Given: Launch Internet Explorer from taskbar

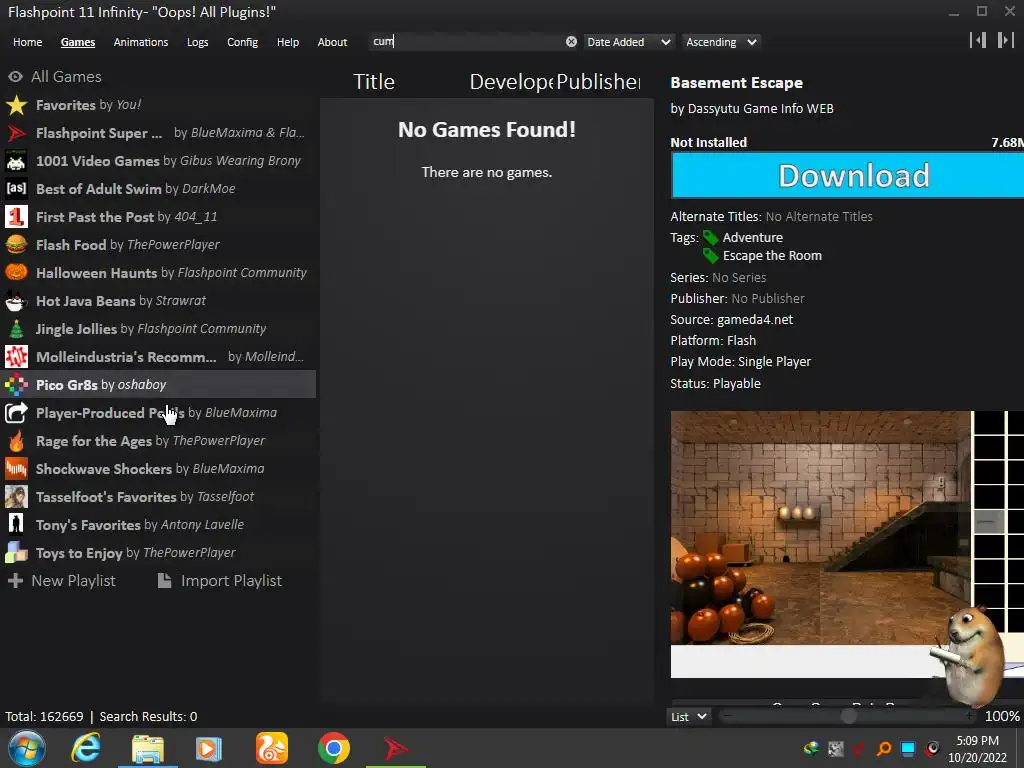Looking at the screenshot, I should pos(86,748).
